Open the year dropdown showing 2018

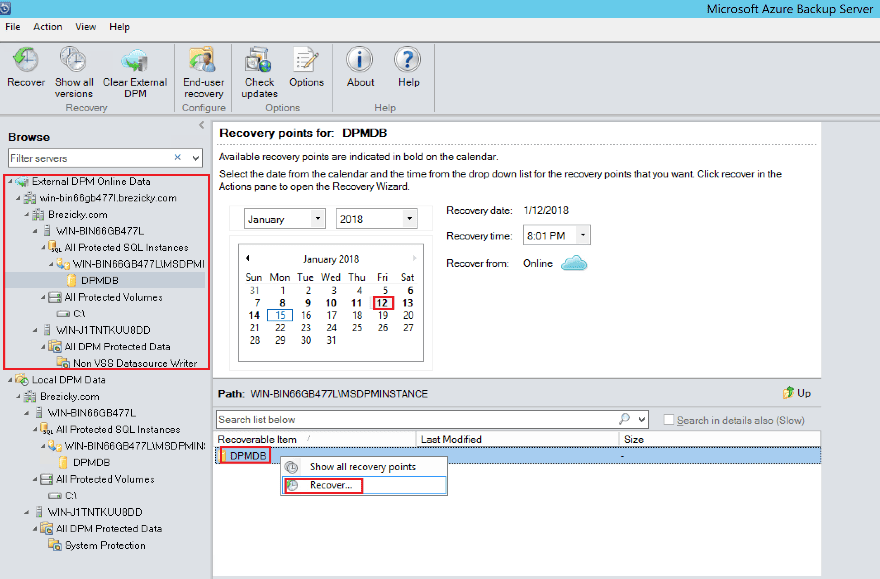pos(410,218)
